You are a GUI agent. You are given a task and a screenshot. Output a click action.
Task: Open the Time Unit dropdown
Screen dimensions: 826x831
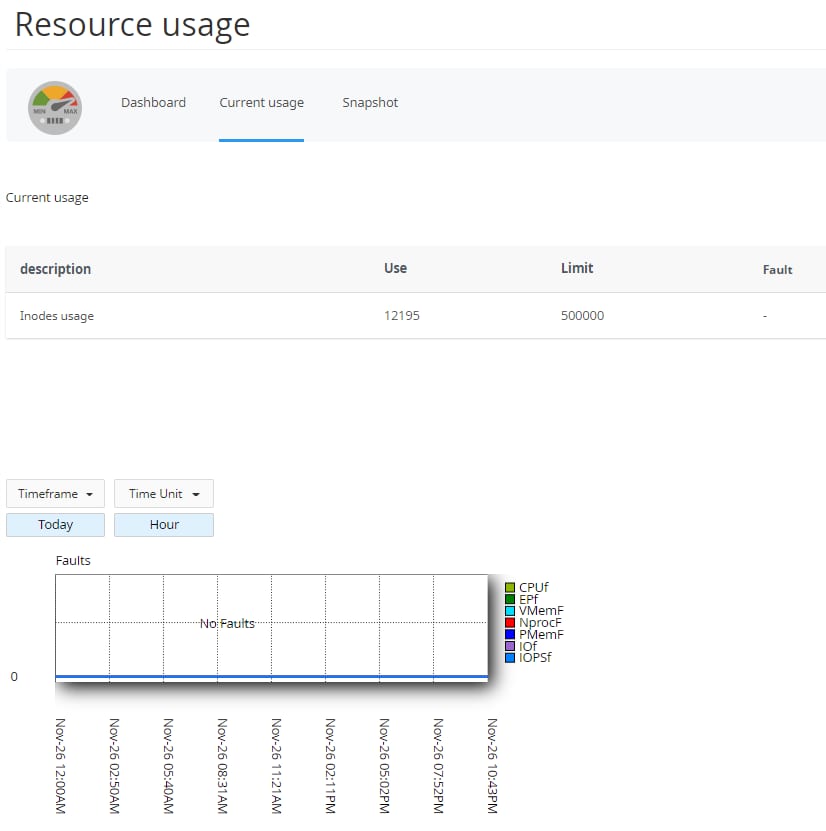[163, 493]
